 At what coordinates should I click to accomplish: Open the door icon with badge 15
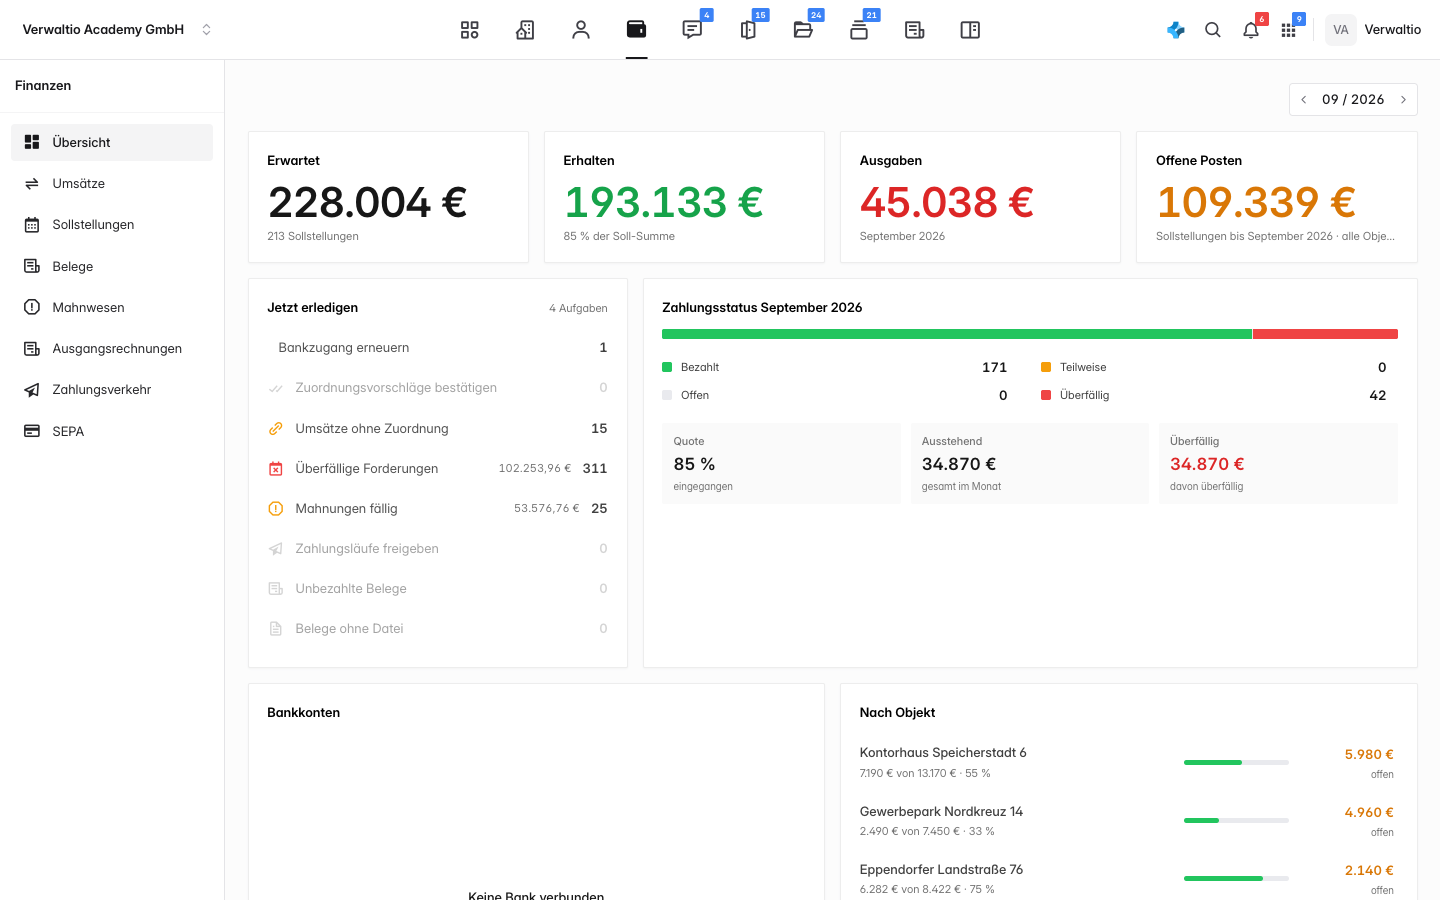click(748, 30)
